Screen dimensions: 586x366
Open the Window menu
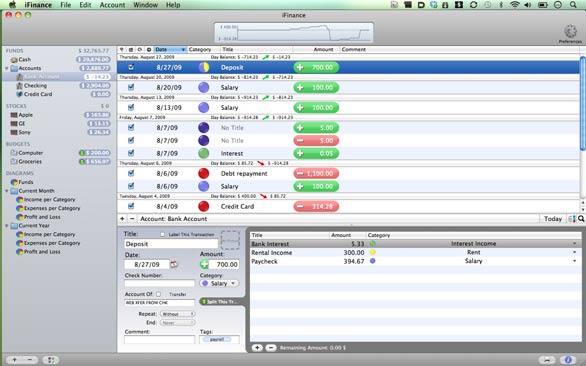pyautogui.click(x=145, y=5)
